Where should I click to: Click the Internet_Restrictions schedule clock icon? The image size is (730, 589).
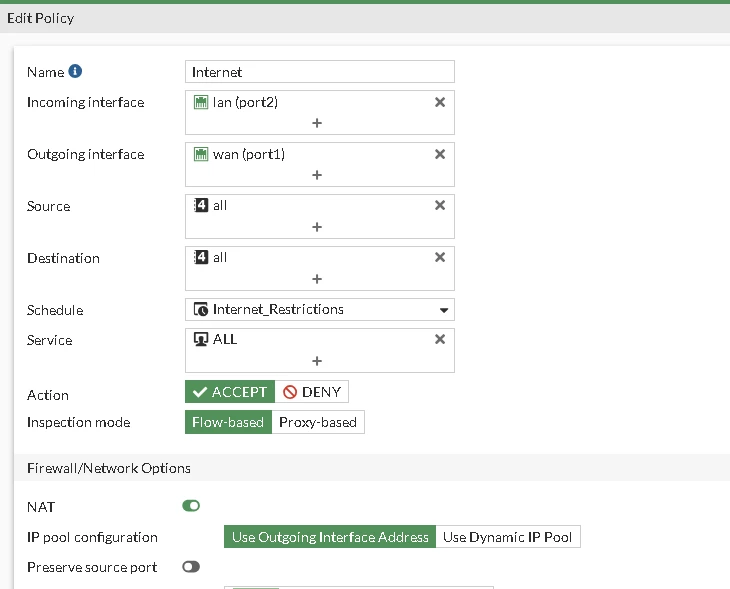pyautogui.click(x=201, y=310)
